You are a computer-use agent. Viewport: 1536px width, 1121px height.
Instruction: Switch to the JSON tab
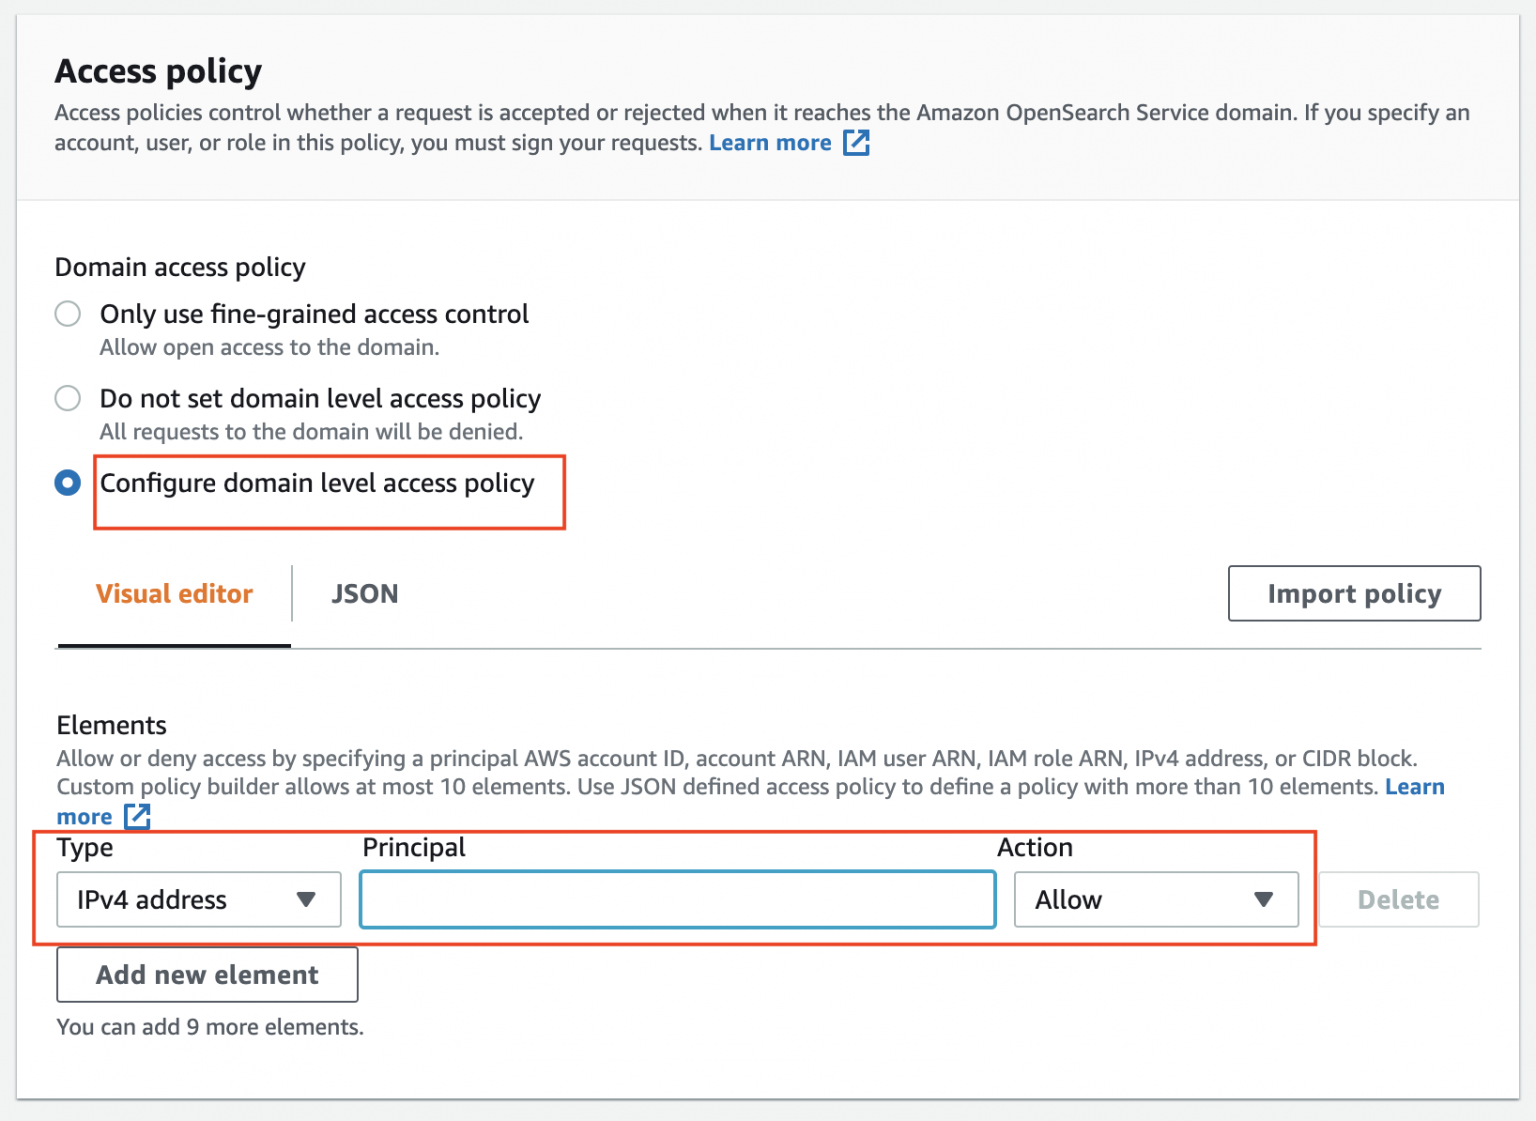pyautogui.click(x=364, y=593)
